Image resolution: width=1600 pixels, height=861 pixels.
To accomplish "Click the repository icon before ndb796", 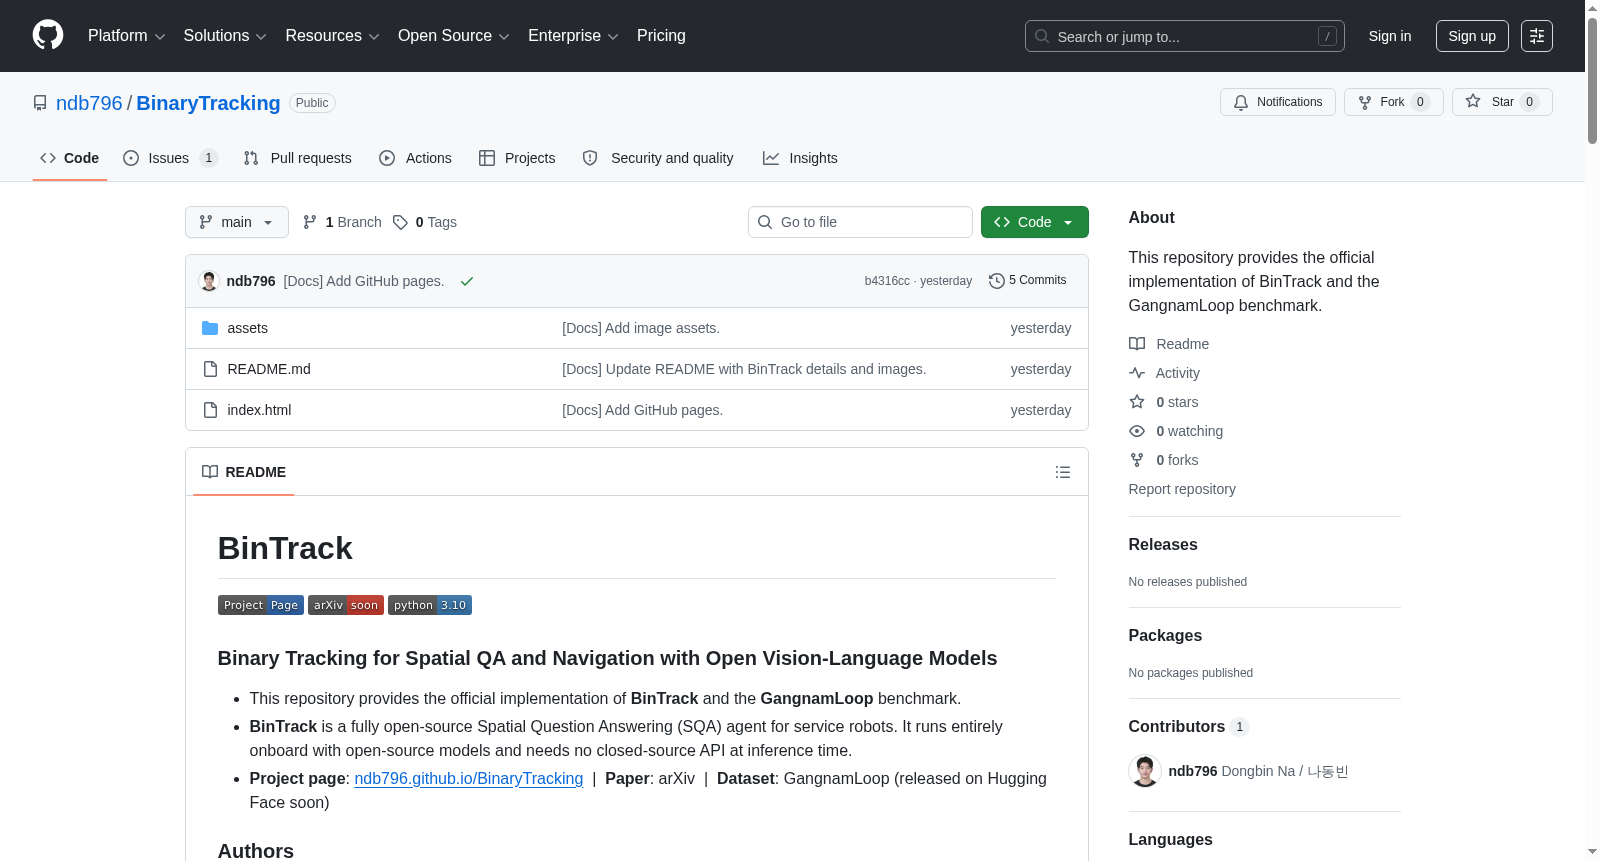I will click(40, 103).
